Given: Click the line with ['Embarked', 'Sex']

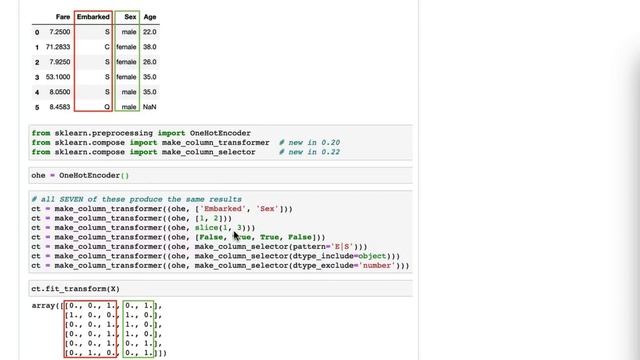Looking at the screenshot, I should 162,209.
